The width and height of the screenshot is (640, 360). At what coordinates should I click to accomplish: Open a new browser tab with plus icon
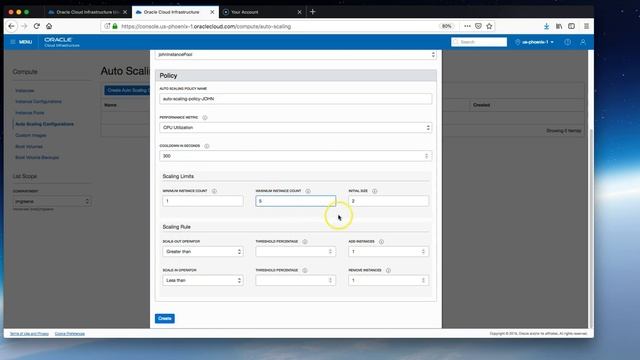[313, 12]
